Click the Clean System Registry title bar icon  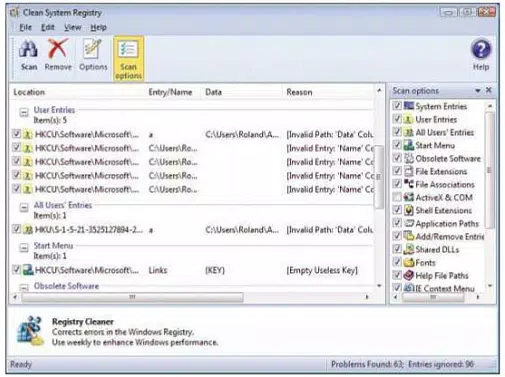[x=14, y=13]
